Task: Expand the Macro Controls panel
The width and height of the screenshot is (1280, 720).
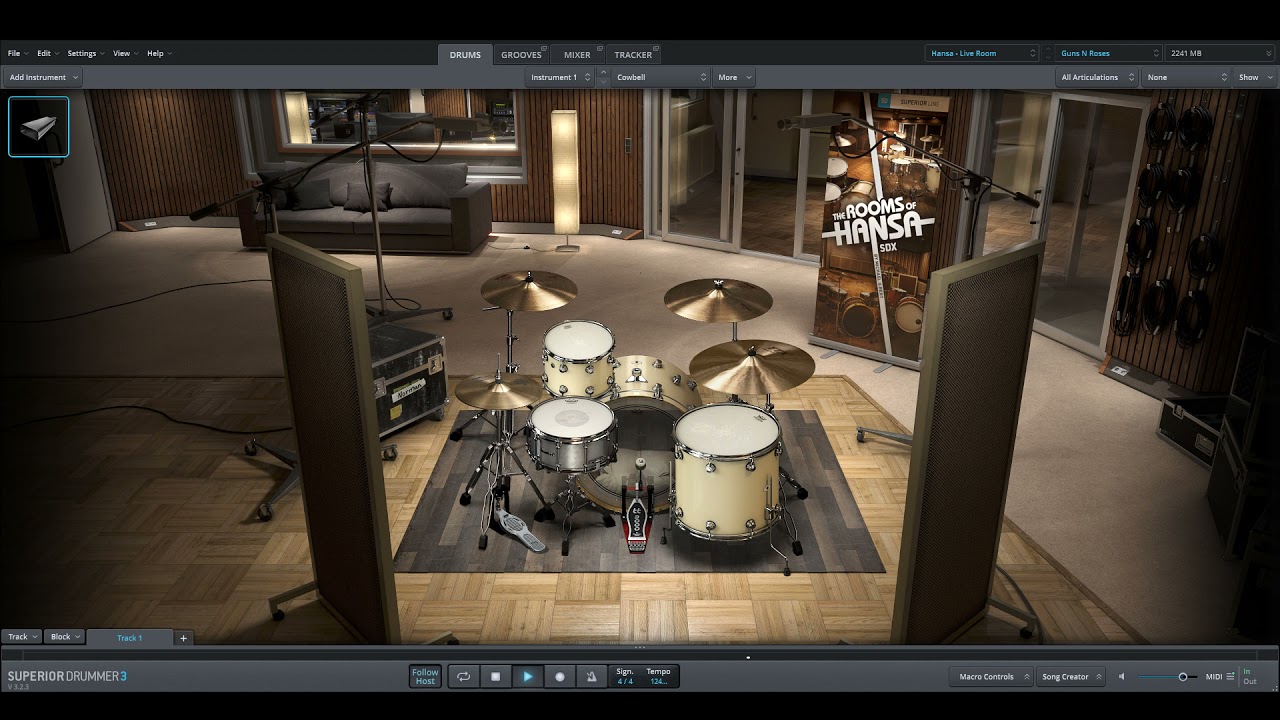Action: (990, 677)
